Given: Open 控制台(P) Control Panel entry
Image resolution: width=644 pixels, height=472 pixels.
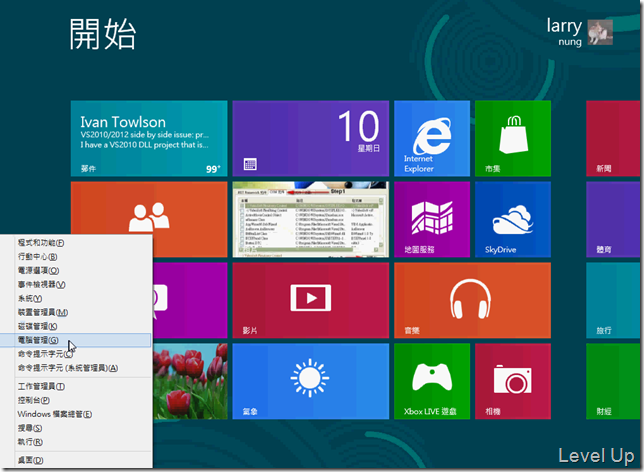Looking at the screenshot, I should (76, 400).
